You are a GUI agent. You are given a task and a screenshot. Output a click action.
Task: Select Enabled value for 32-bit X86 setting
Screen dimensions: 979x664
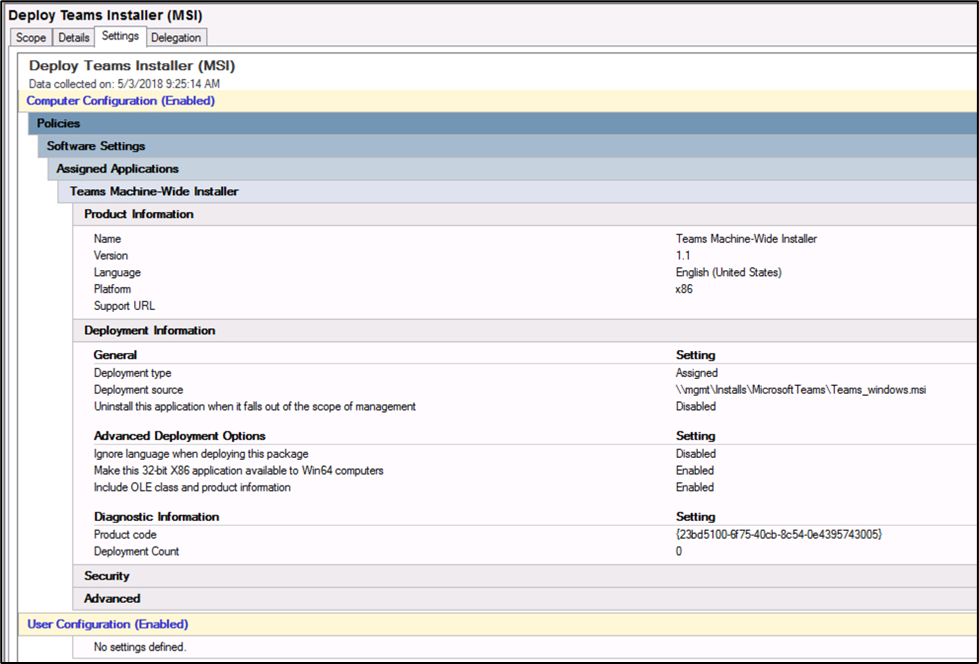coord(695,470)
